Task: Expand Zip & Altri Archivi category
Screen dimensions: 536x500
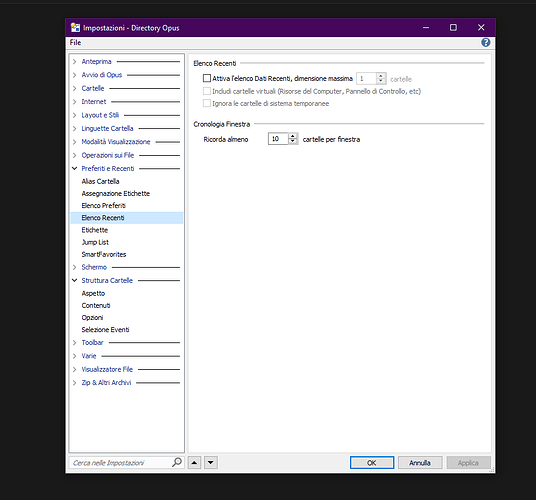Action: click(75, 383)
